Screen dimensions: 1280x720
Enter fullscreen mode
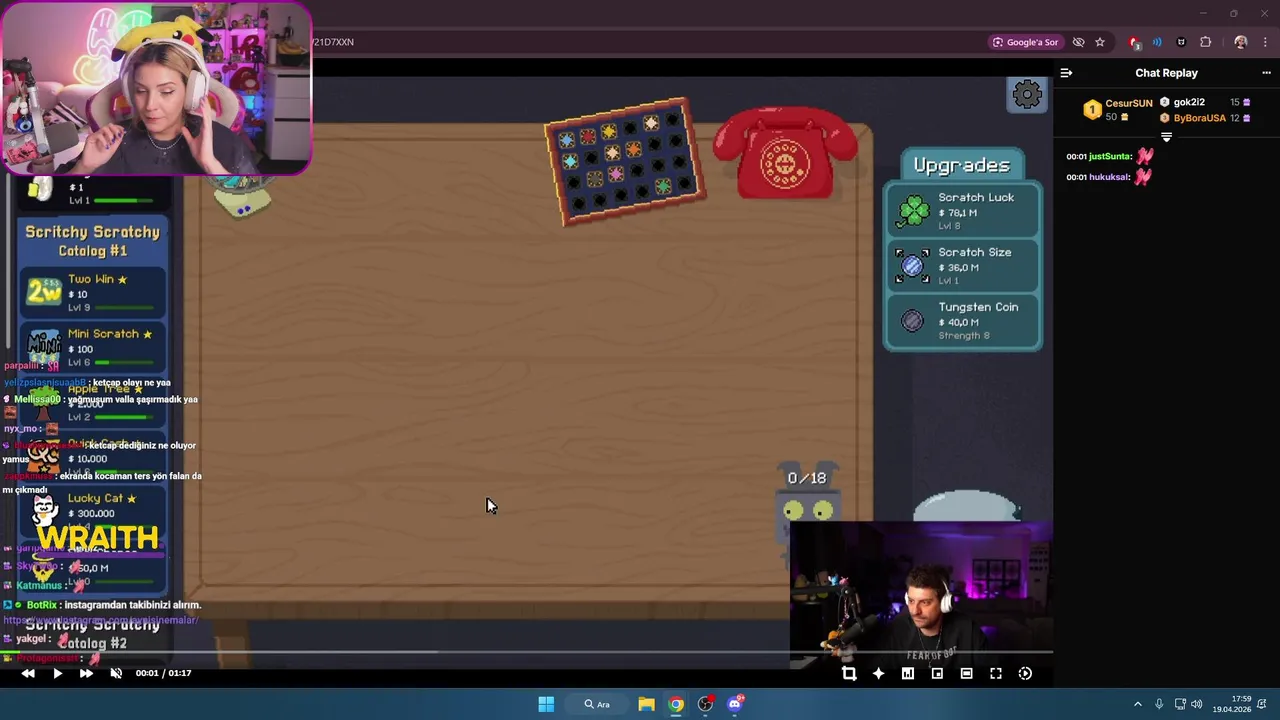pos(996,673)
